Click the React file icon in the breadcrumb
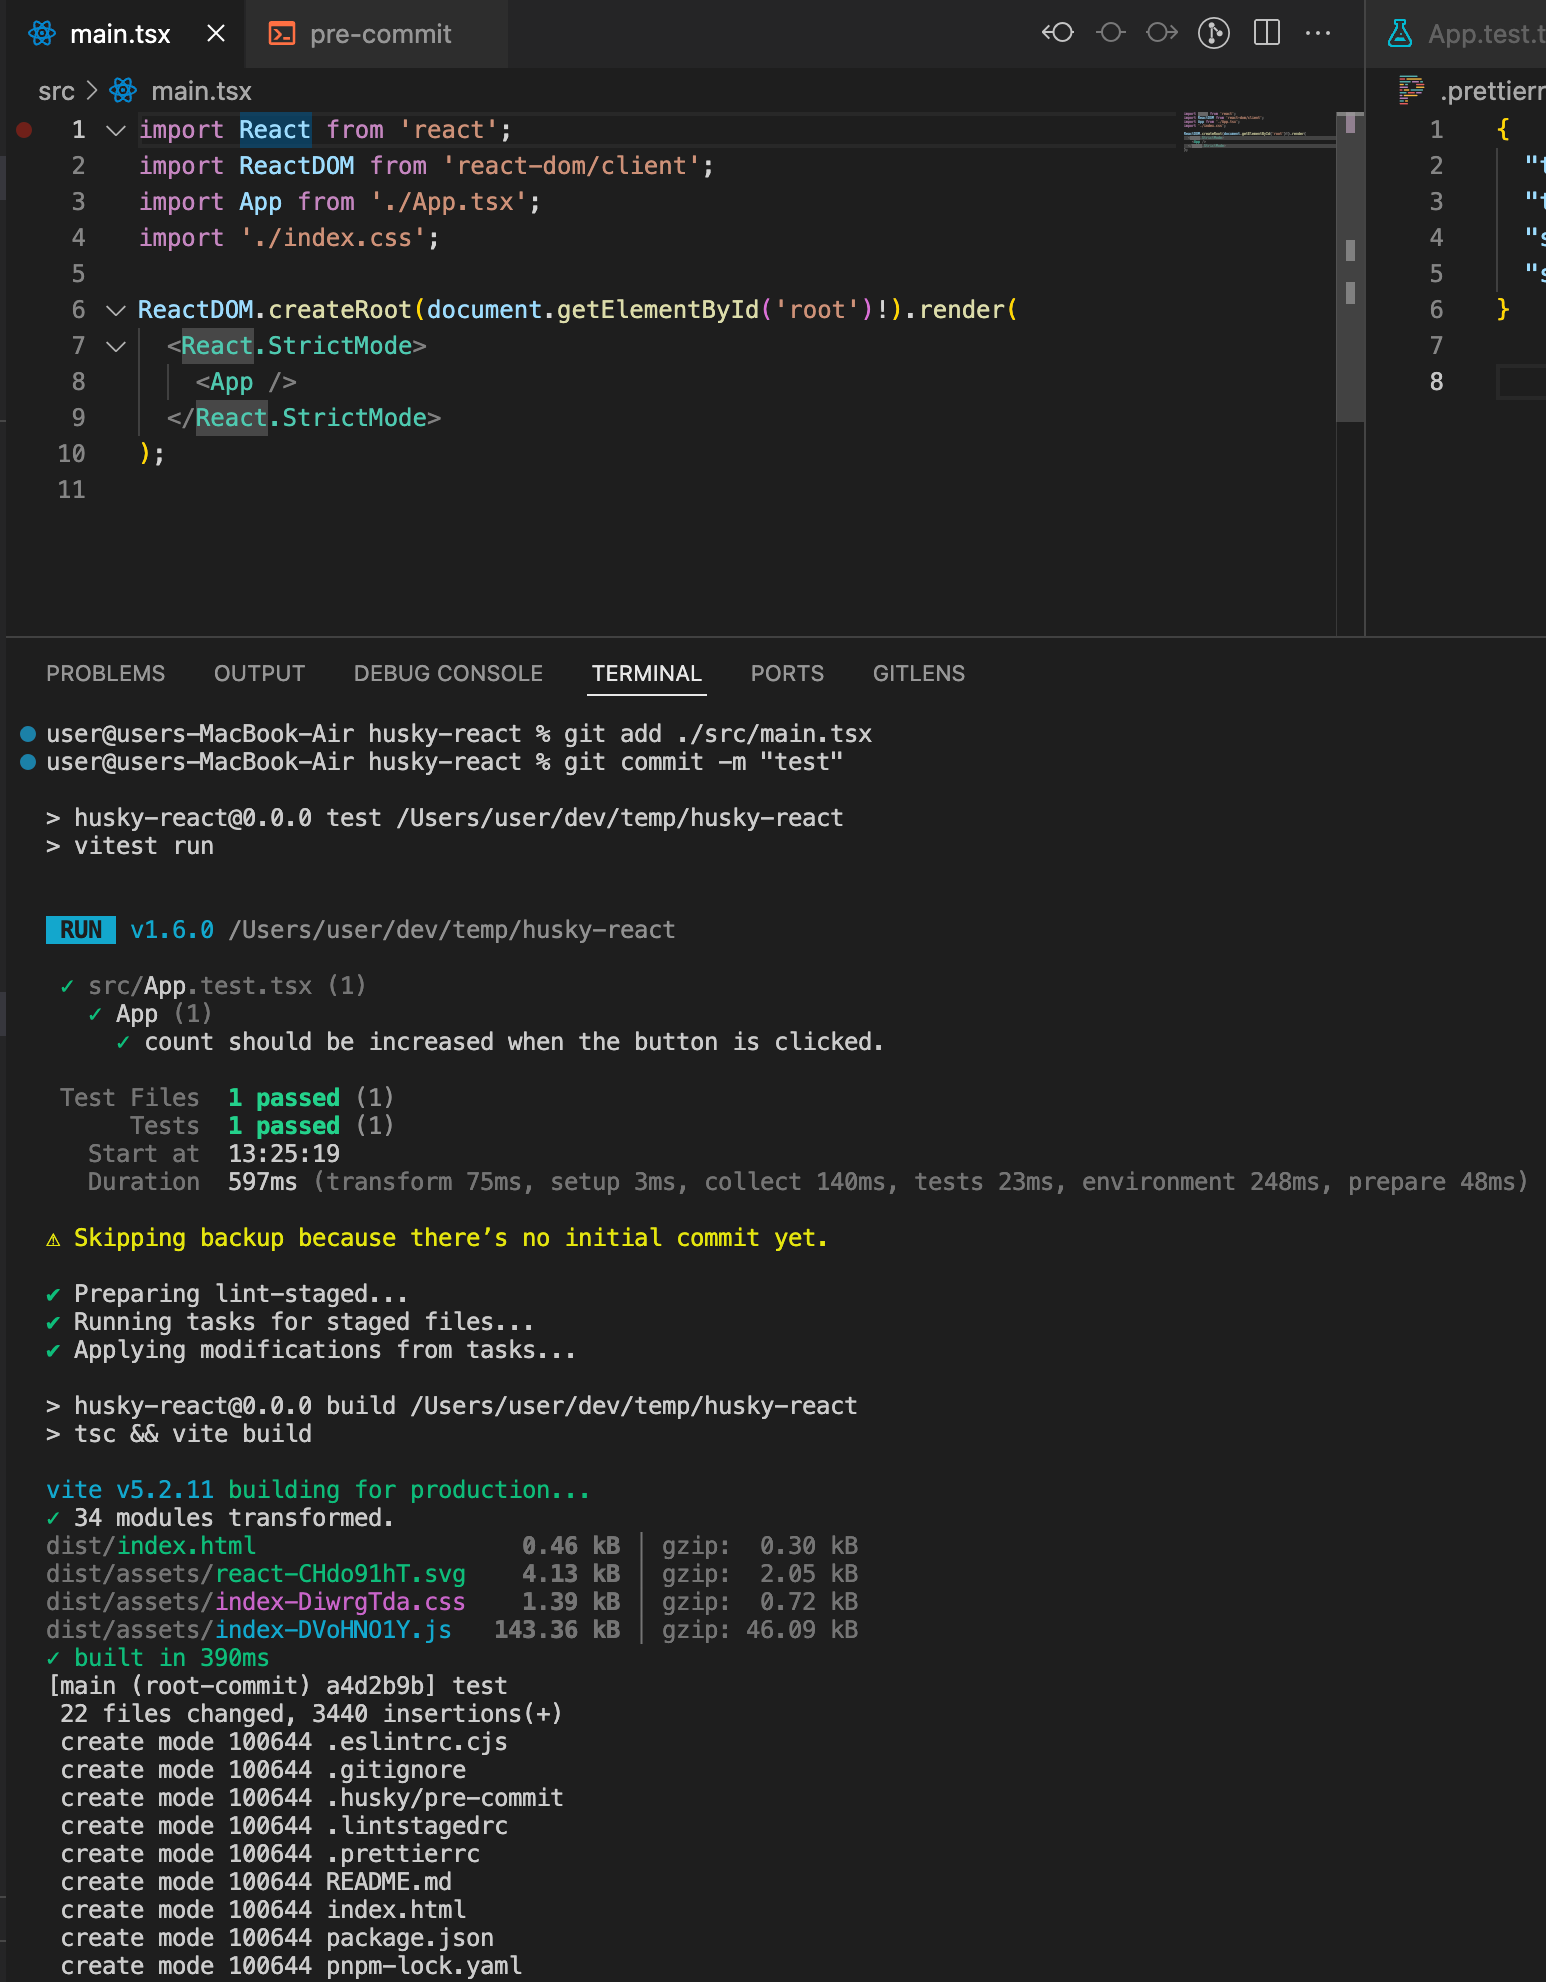1546x1982 pixels. (123, 91)
